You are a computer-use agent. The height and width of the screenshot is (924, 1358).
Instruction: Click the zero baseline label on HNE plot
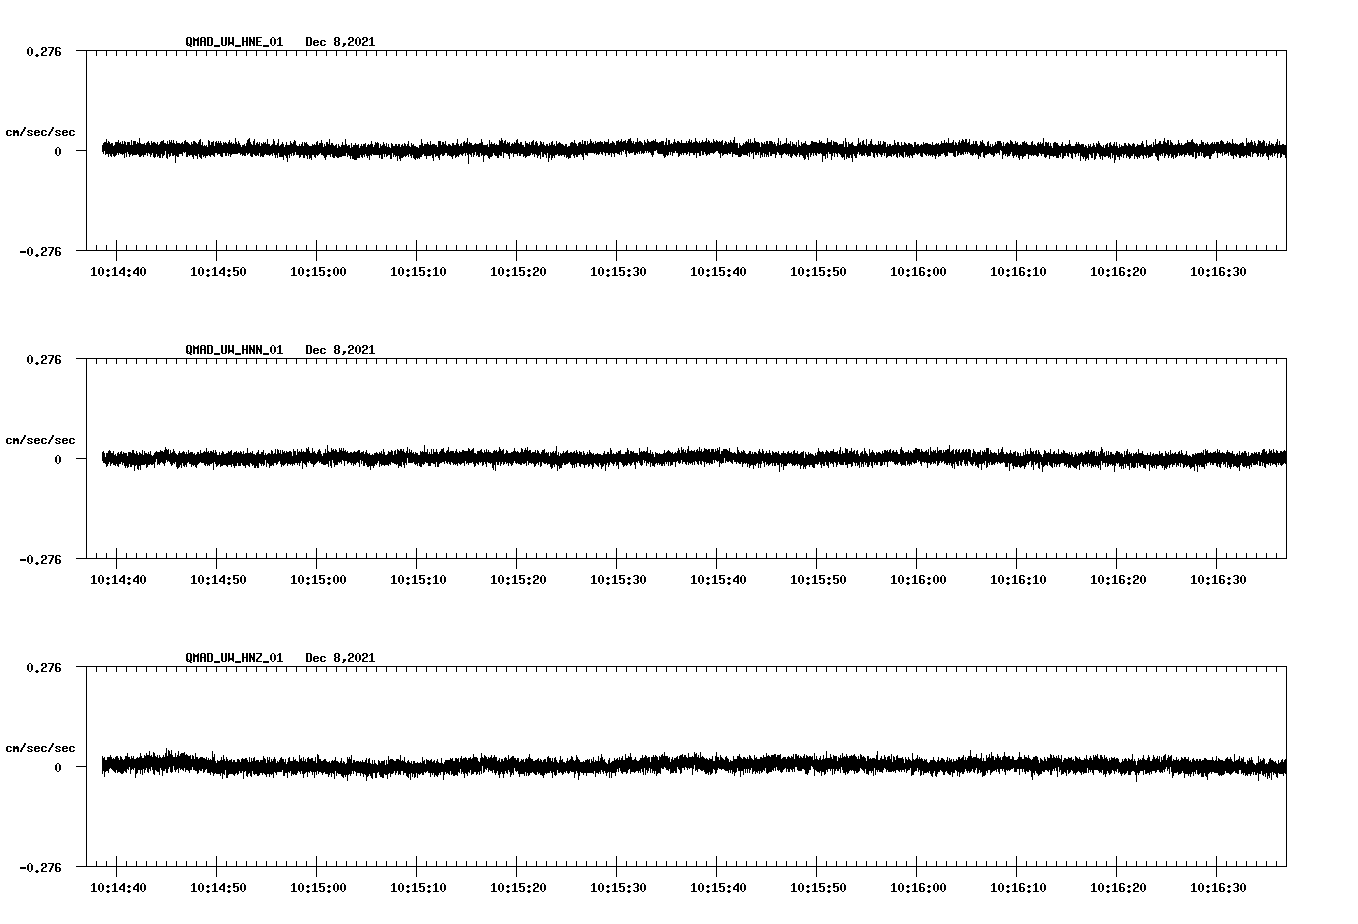(58, 151)
